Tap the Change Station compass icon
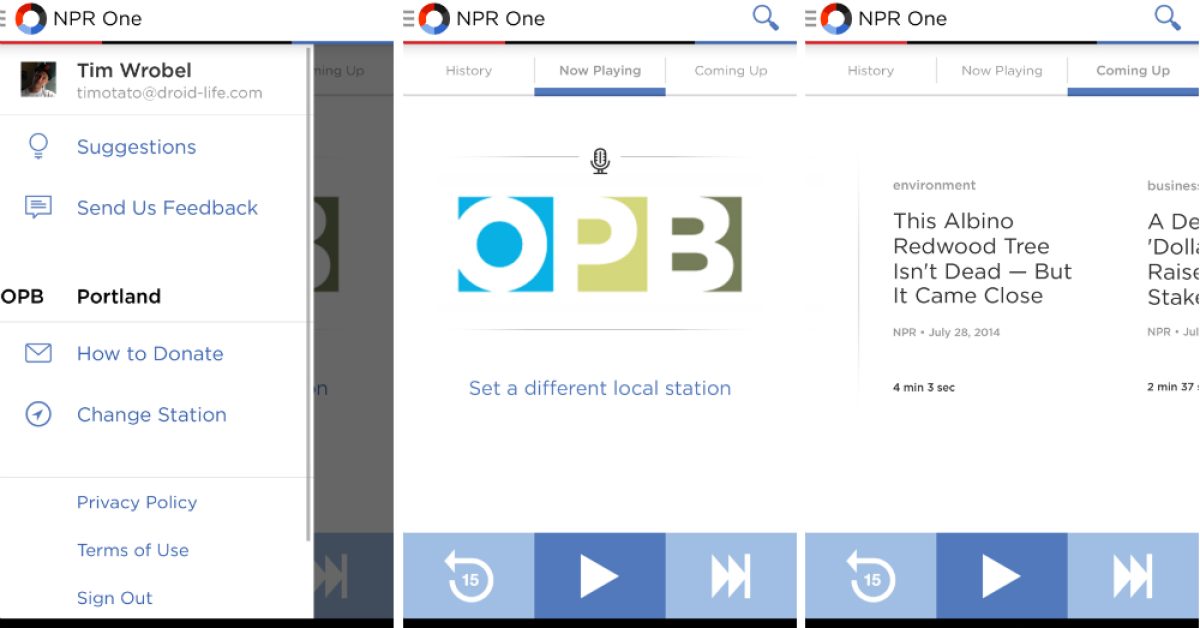The height and width of the screenshot is (628, 1200). [38, 414]
